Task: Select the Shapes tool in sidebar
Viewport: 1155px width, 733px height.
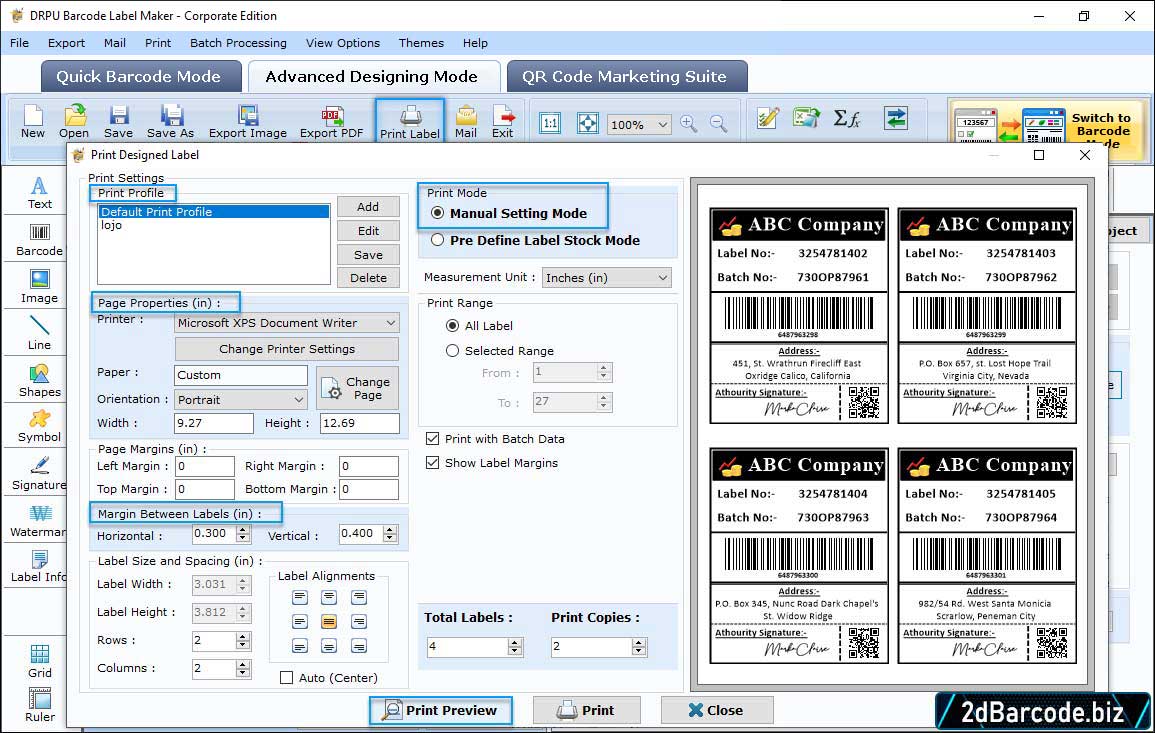Action: click(39, 380)
